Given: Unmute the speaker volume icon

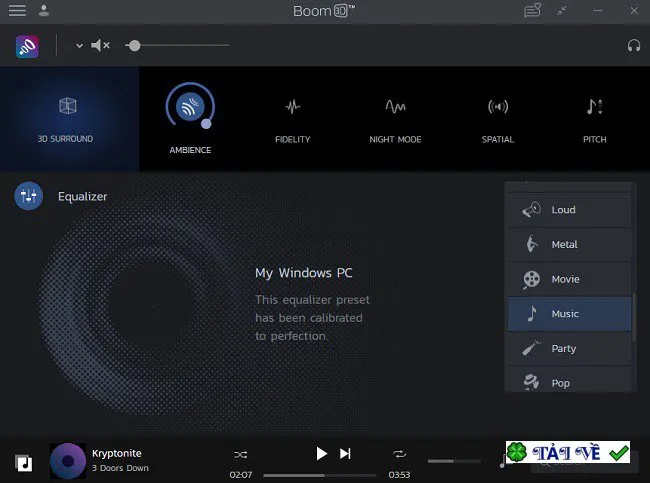Looking at the screenshot, I should (x=100, y=45).
